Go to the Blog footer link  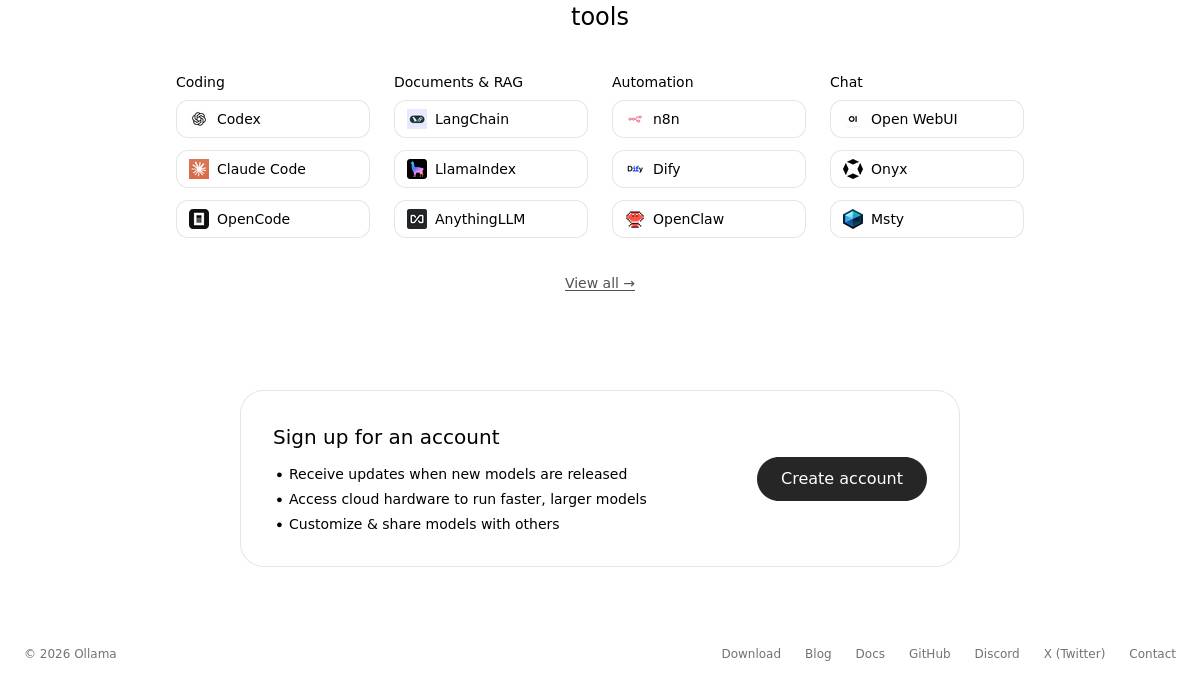click(x=818, y=654)
